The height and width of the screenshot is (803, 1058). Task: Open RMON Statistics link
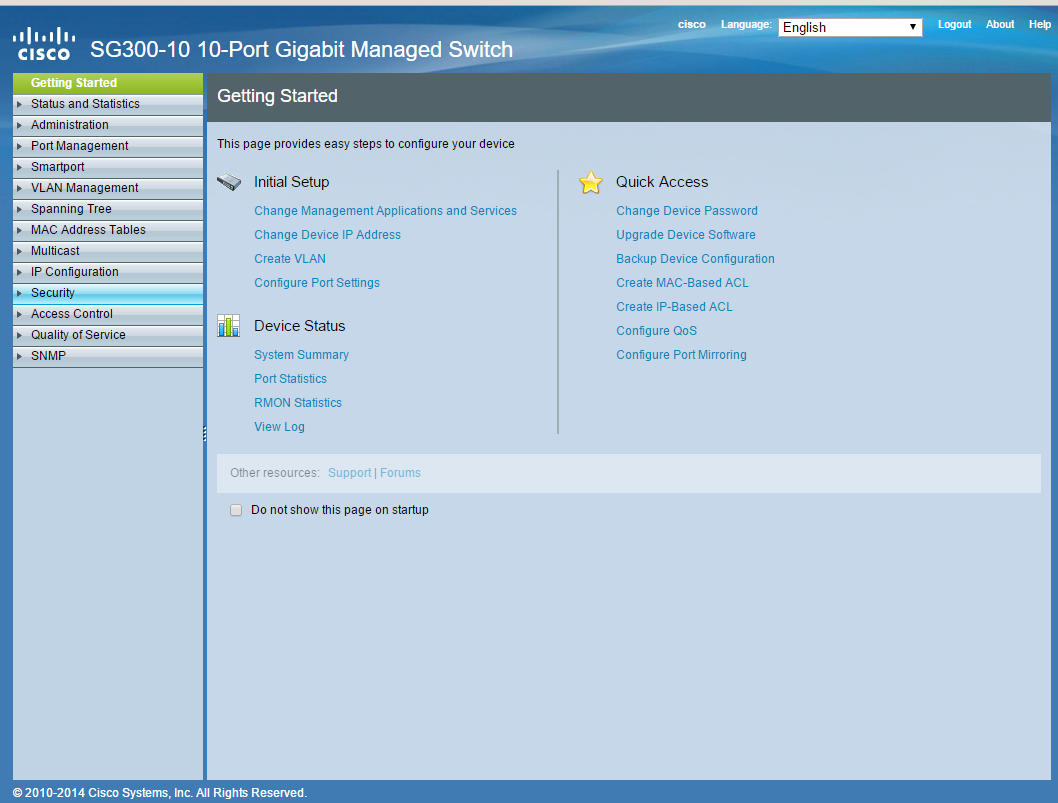(x=298, y=403)
